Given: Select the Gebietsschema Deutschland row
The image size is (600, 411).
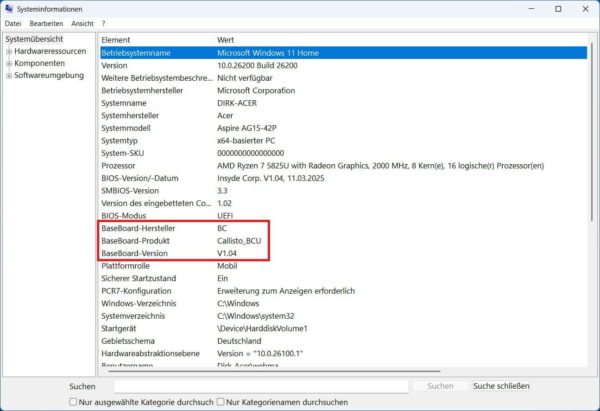Looking at the screenshot, I should (x=343, y=341).
